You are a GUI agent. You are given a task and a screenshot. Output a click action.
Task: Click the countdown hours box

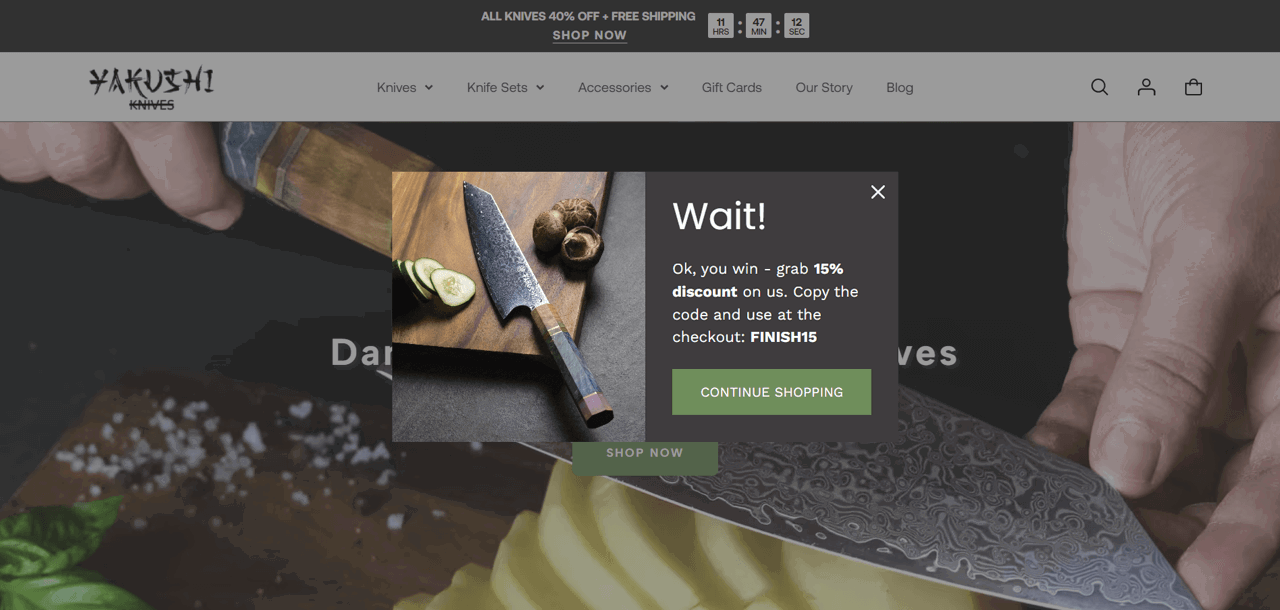tap(721, 26)
